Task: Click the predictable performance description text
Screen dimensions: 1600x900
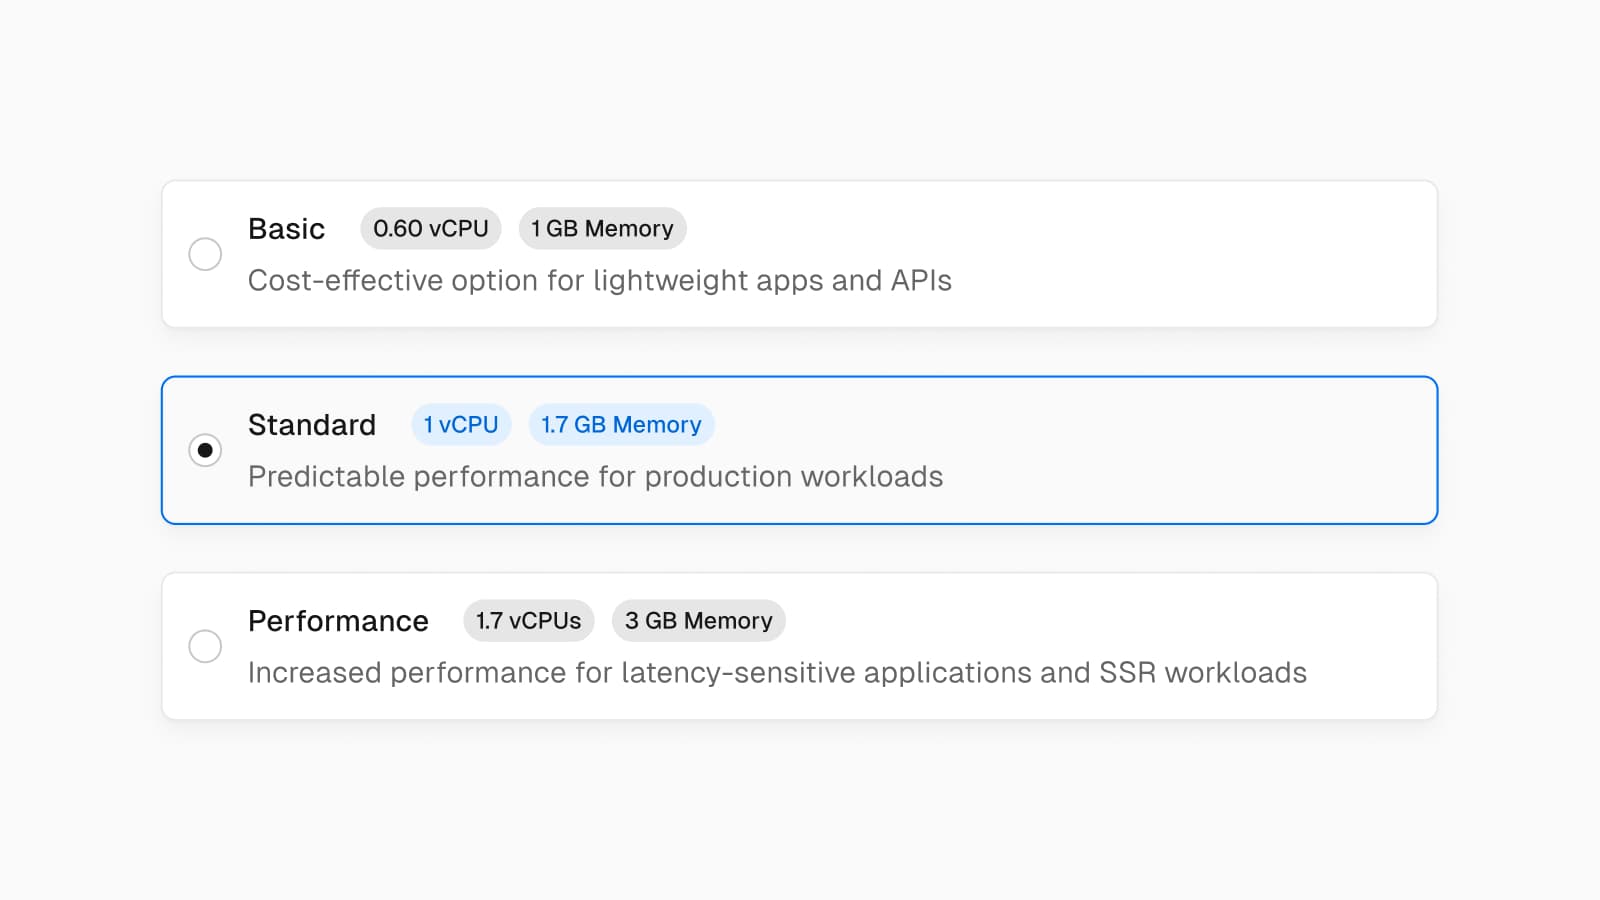Action: point(595,477)
